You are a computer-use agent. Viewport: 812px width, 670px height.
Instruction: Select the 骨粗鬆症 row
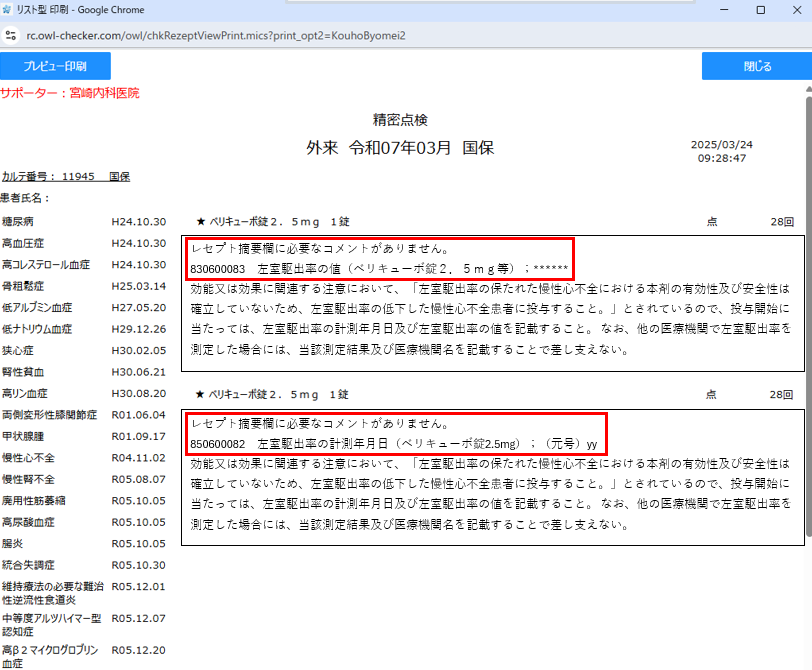point(84,286)
